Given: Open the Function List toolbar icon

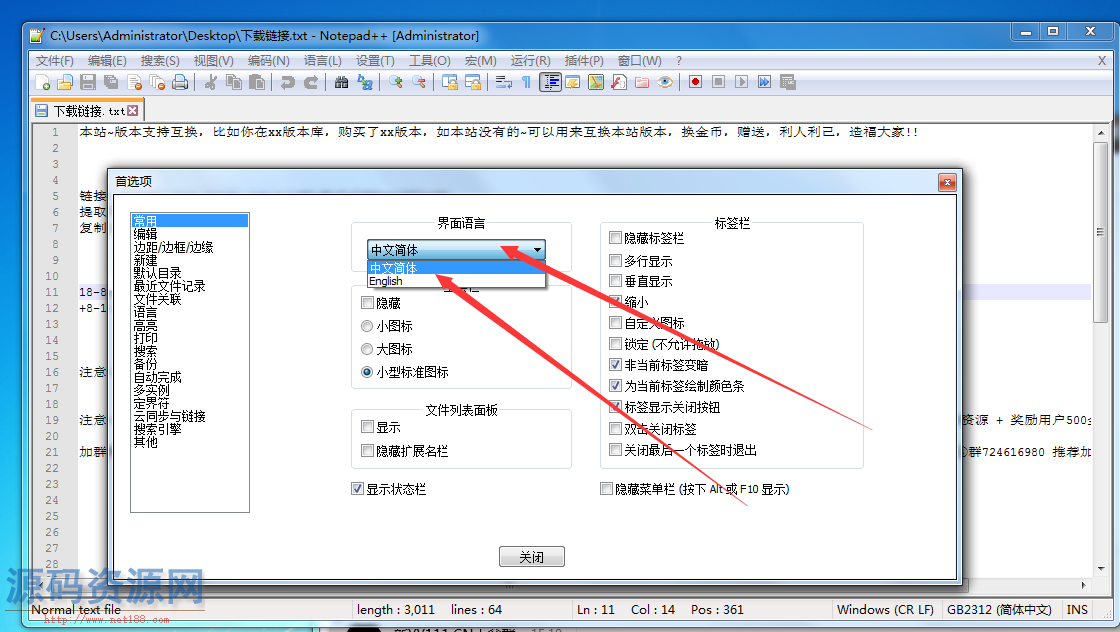Looking at the screenshot, I should tap(619, 82).
